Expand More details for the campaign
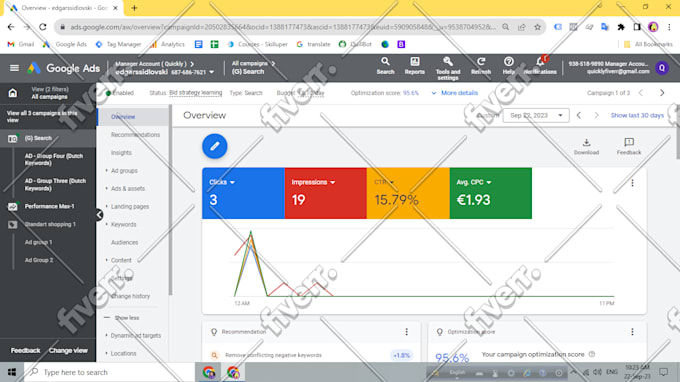Image resolution: width=680 pixels, height=382 pixels. pos(454,93)
